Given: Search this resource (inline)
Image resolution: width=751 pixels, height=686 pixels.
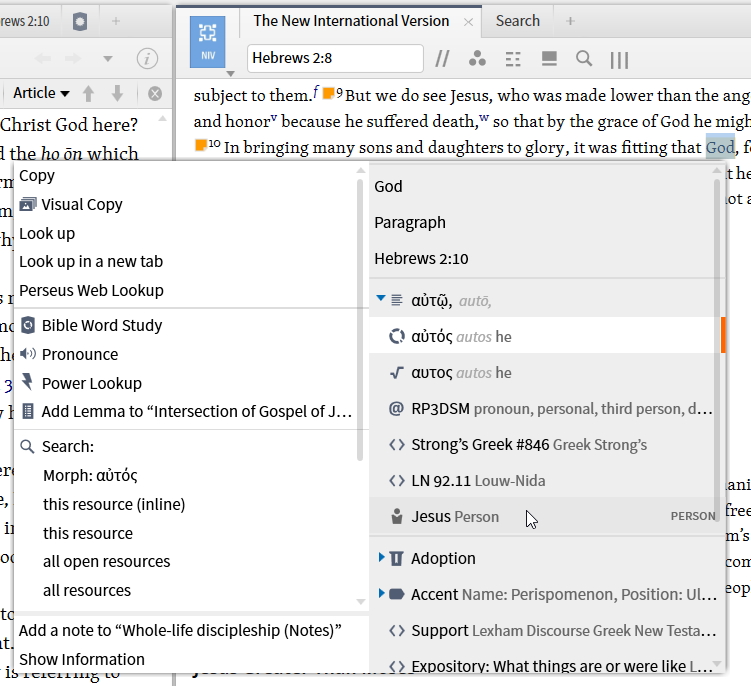Looking at the screenshot, I should click(114, 504).
